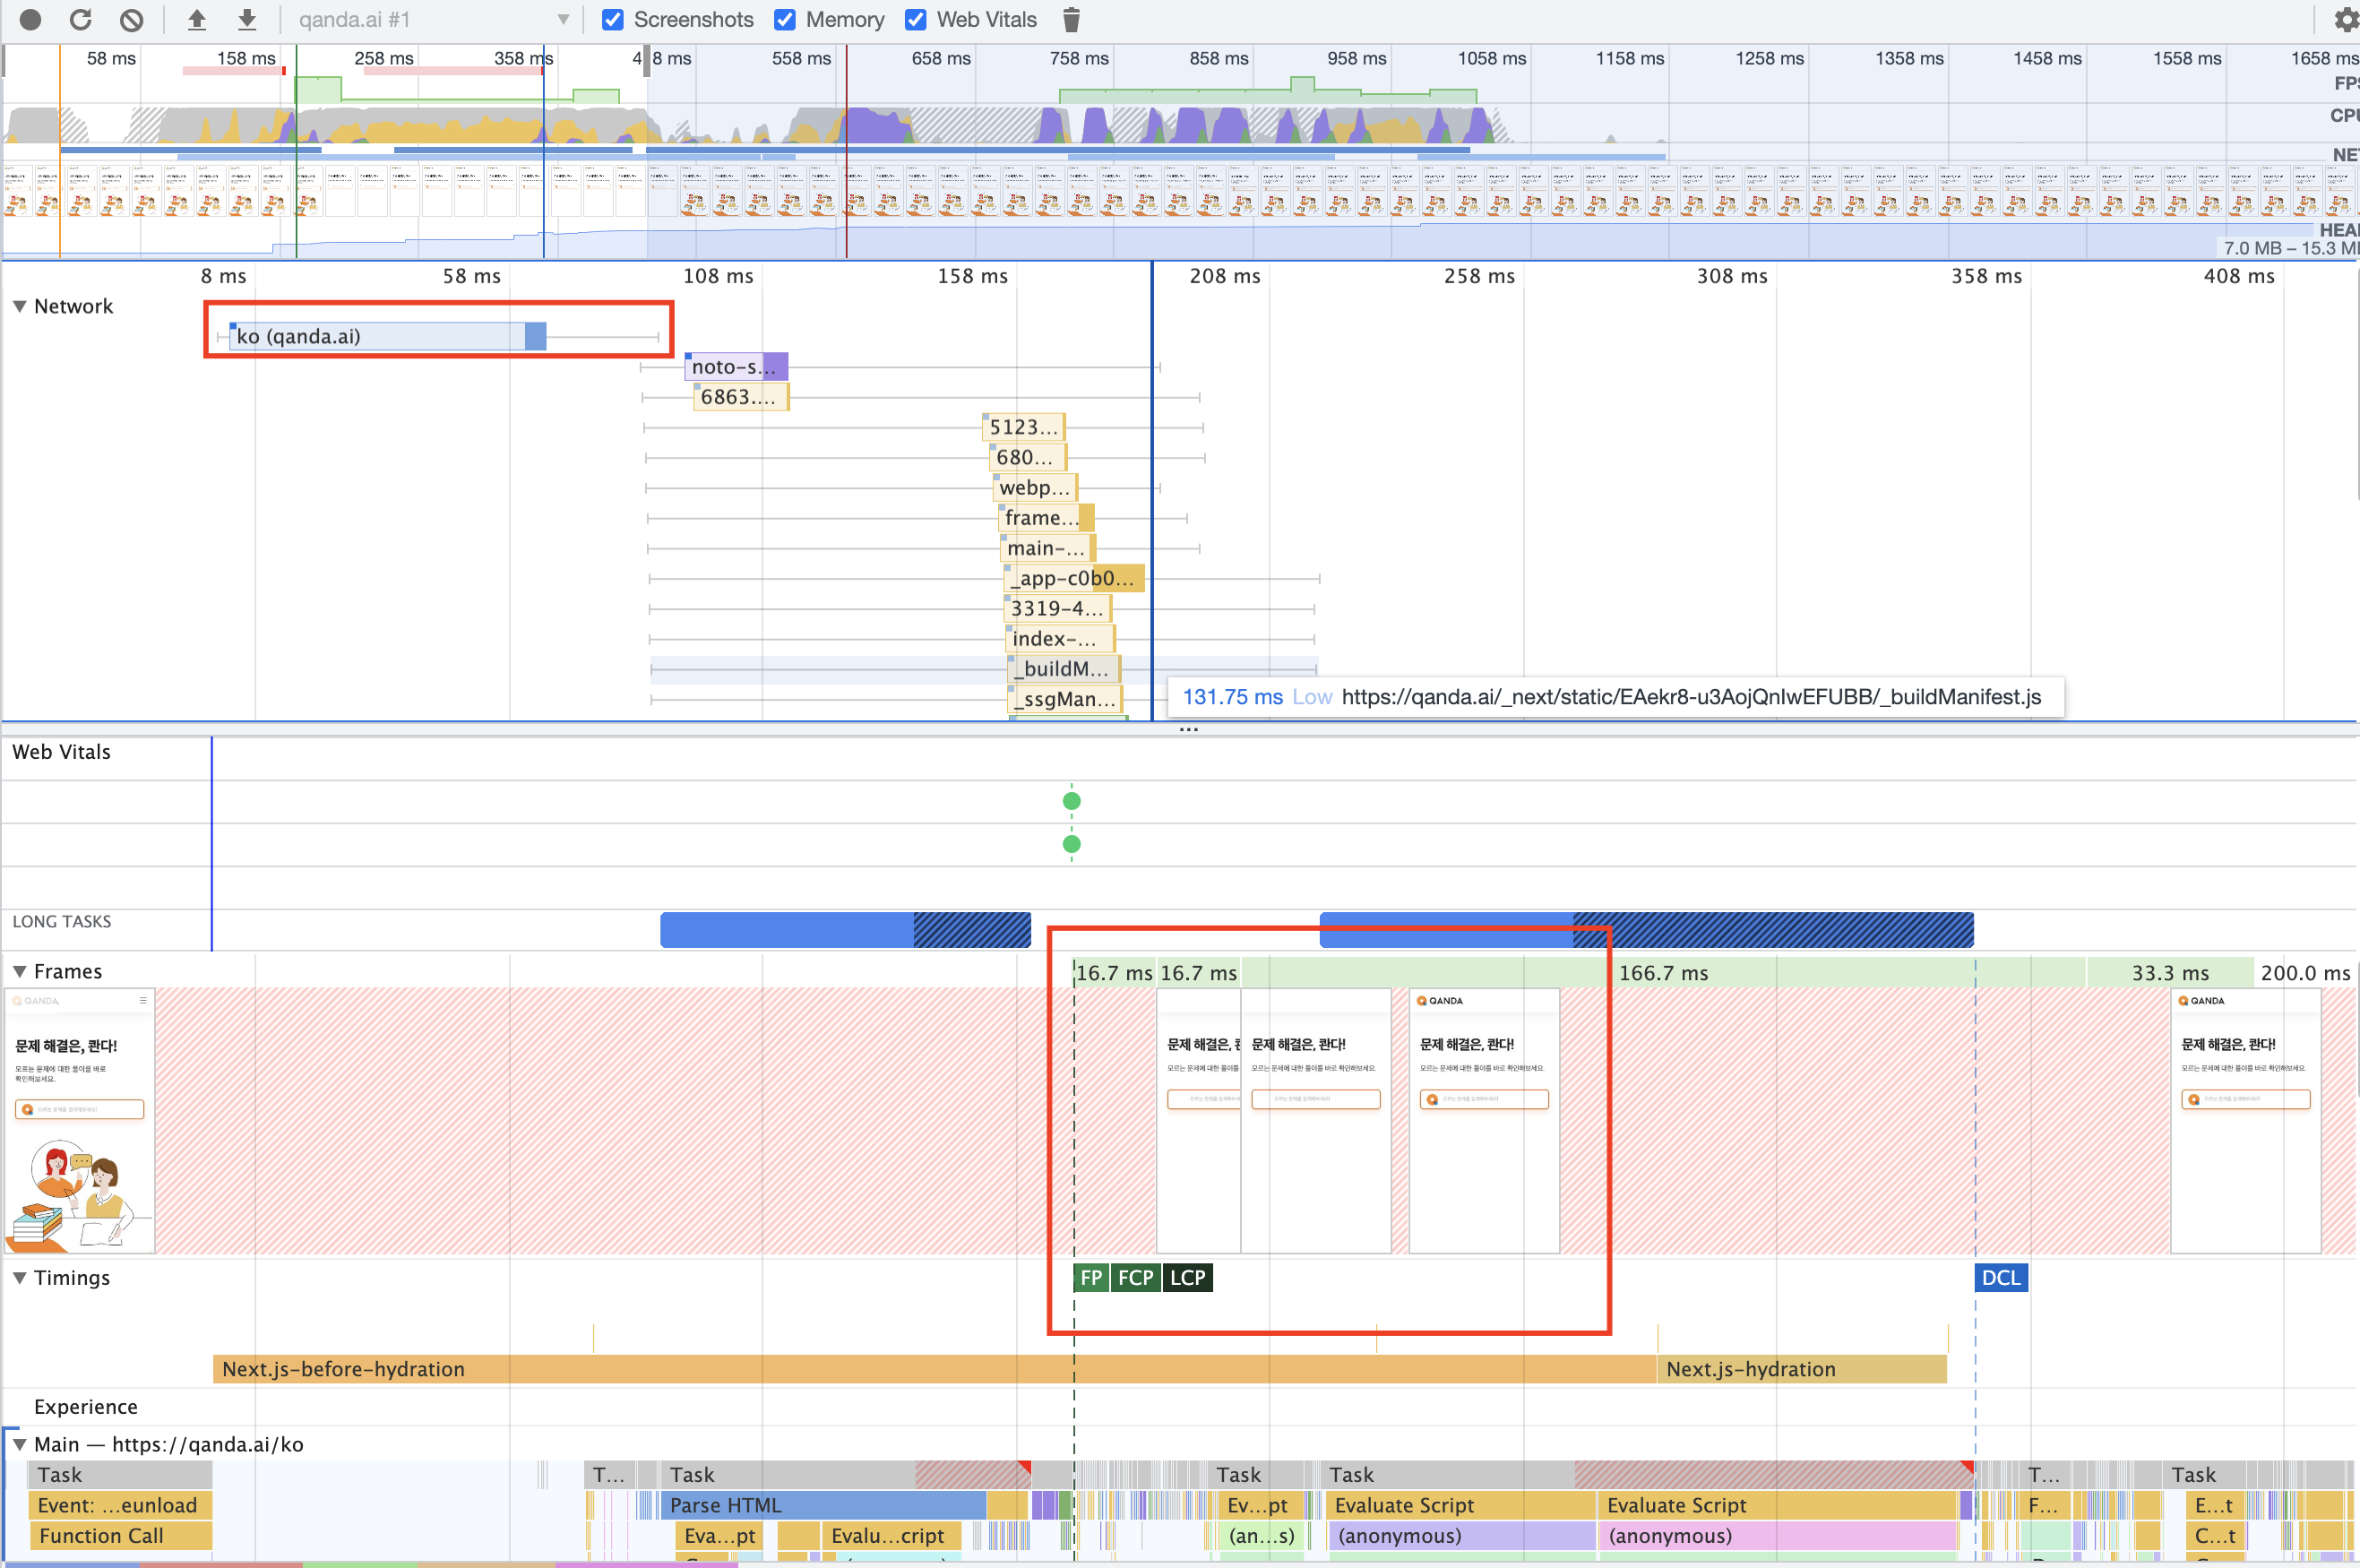Uncheck the Web Vitals checkbox

coord(915,19)
